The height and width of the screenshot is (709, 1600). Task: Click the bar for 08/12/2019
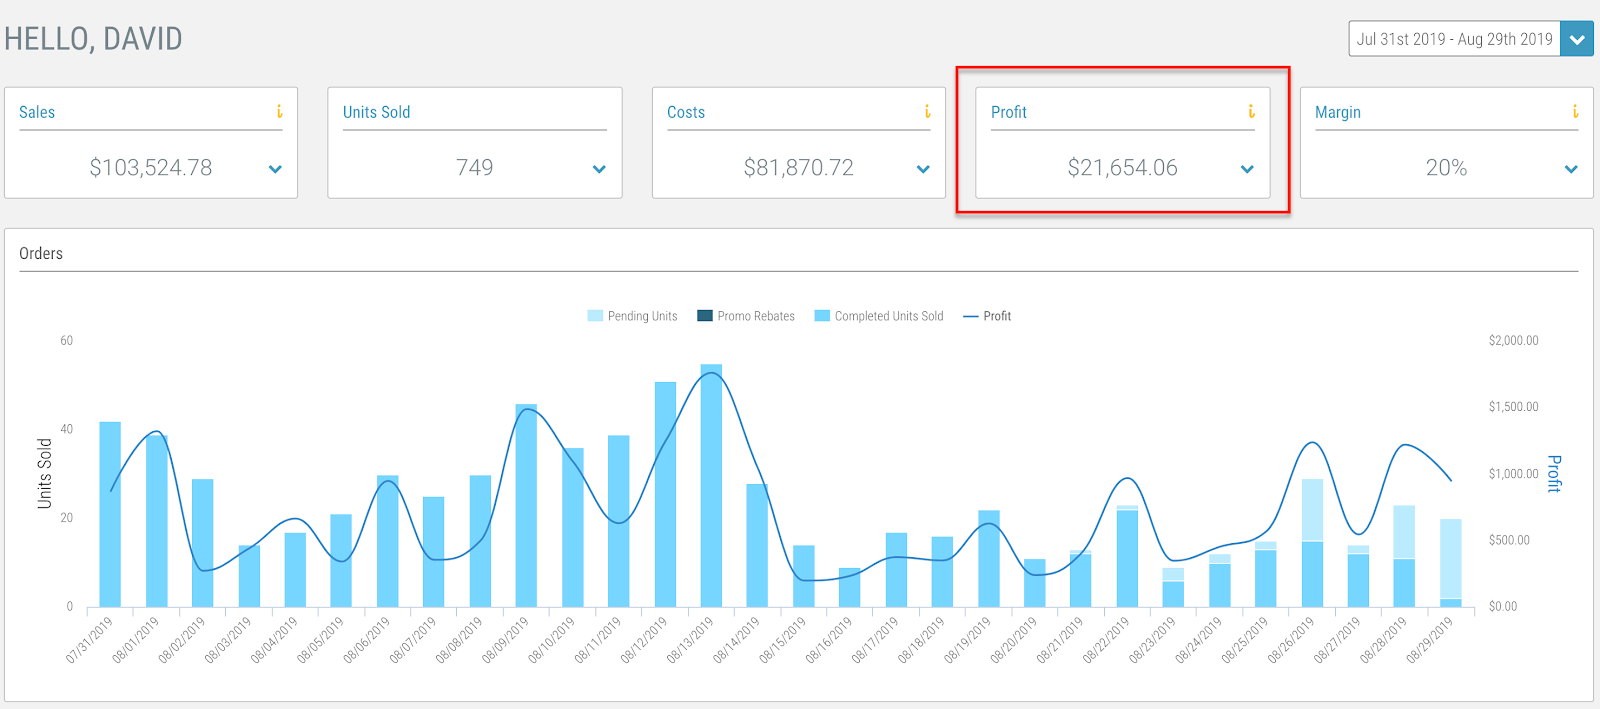tap(665, 494)
